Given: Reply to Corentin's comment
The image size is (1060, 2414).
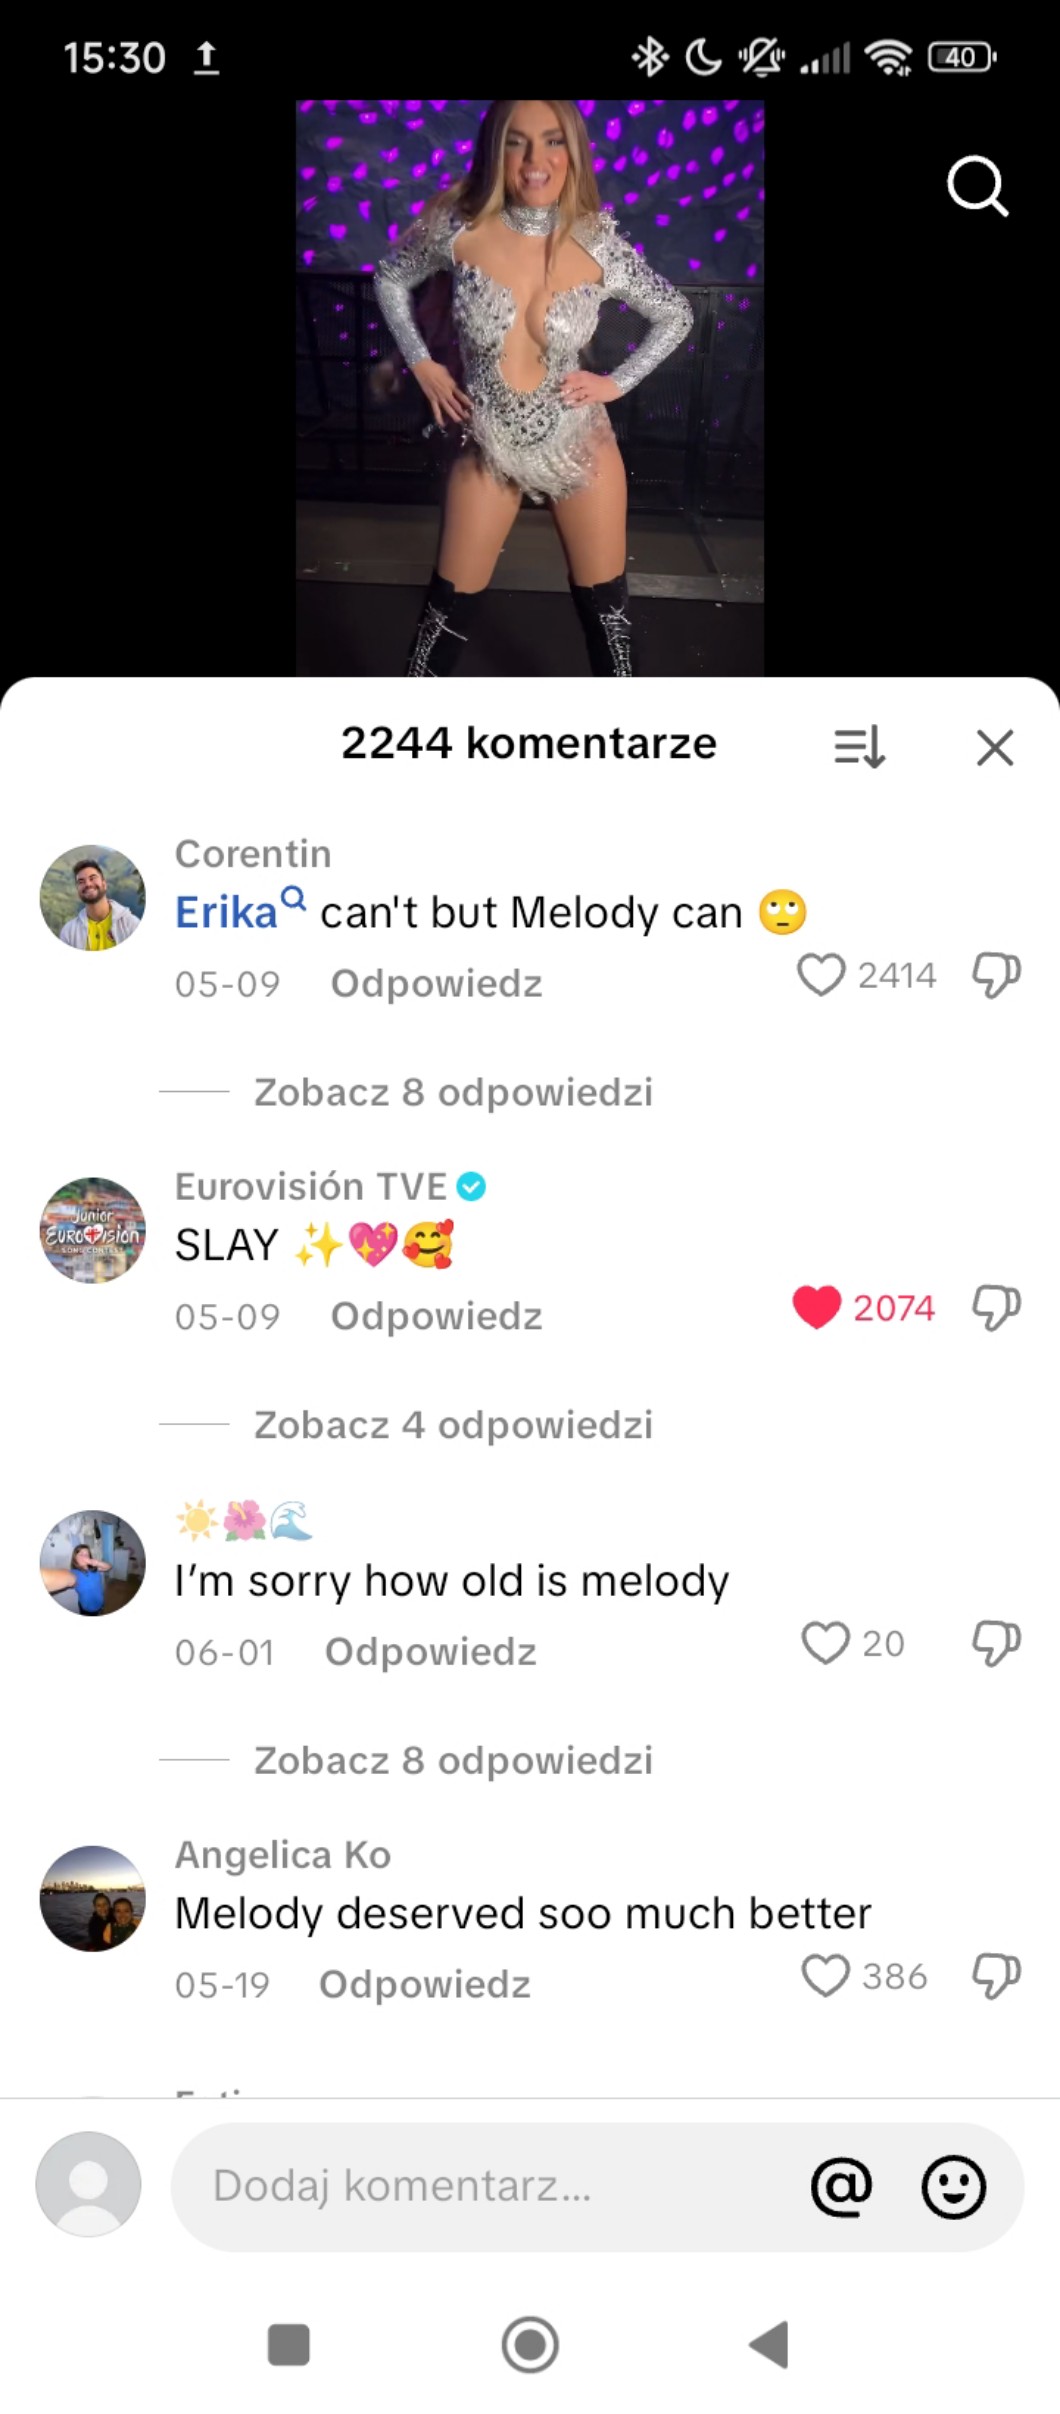Looking at the screenshot, I should 436,983.
